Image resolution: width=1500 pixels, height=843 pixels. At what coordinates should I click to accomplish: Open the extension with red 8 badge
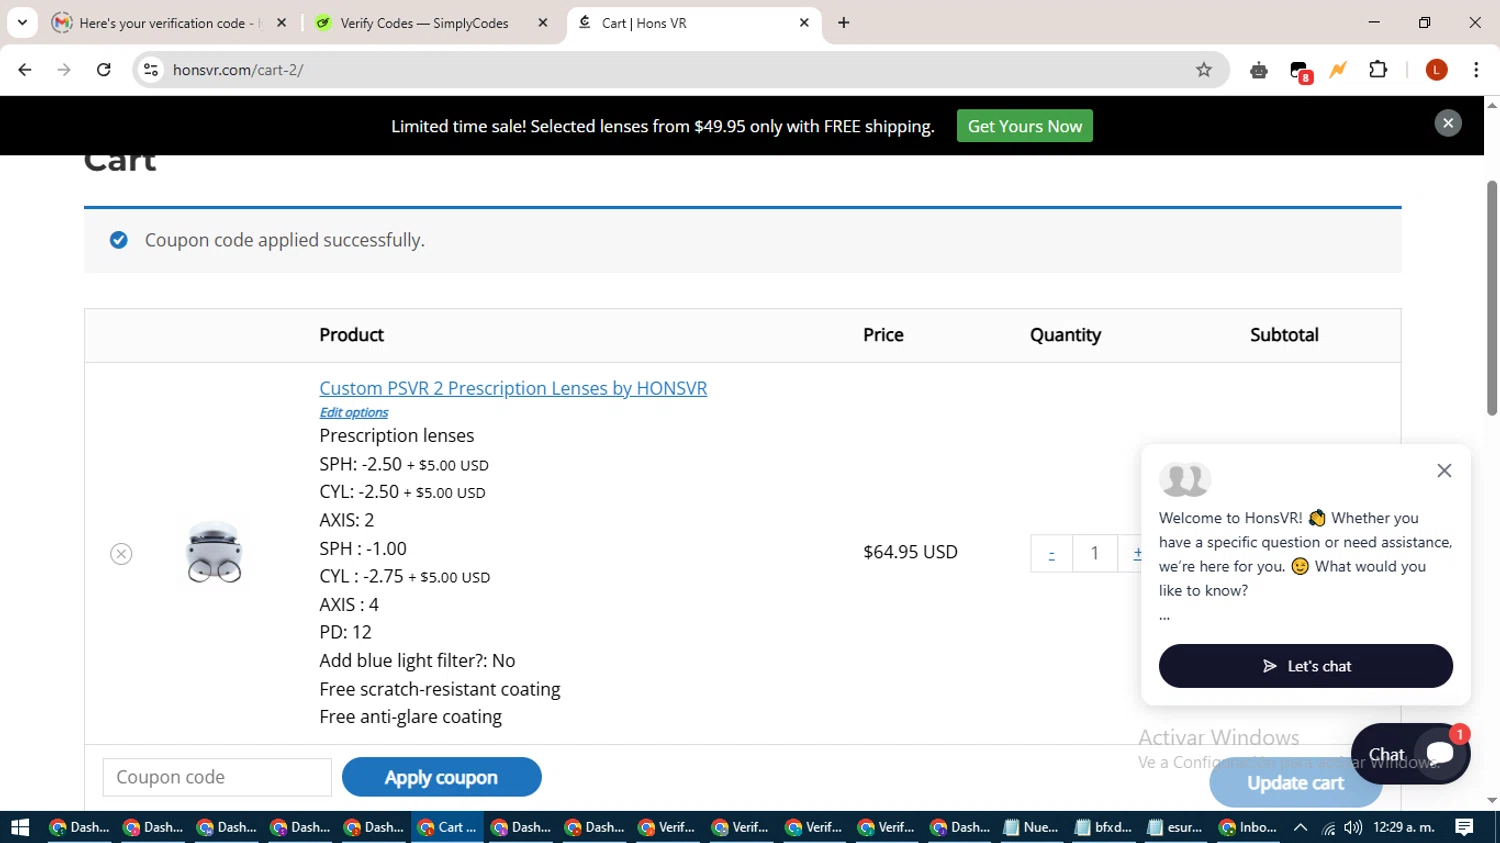tap(1299, 71)
